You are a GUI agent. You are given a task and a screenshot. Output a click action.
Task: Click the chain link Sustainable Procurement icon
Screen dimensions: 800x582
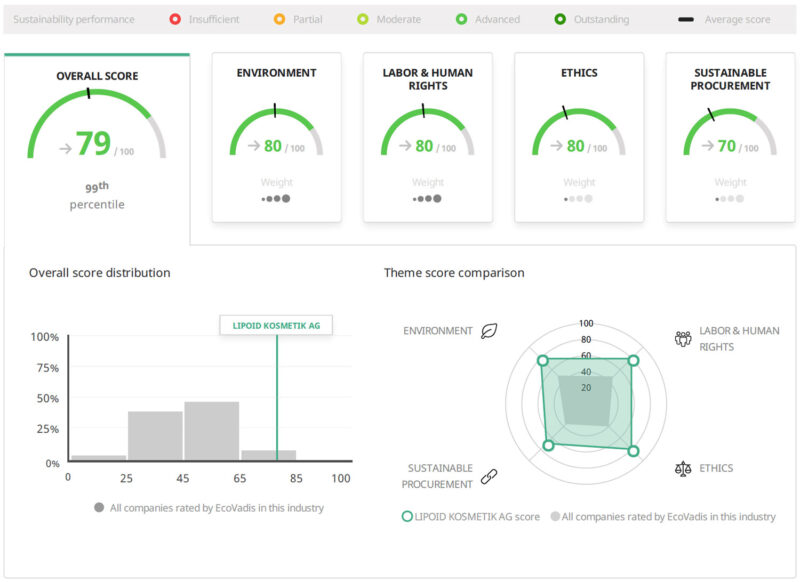pos(489,476)
